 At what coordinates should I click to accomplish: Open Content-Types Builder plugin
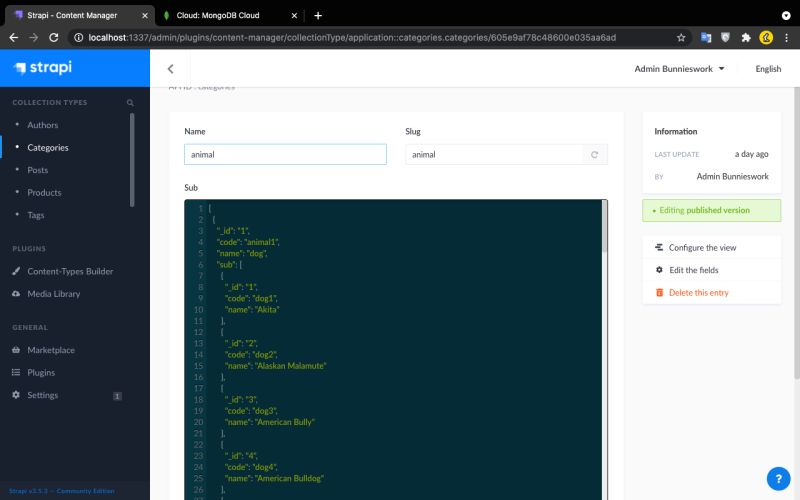[70, 271]
